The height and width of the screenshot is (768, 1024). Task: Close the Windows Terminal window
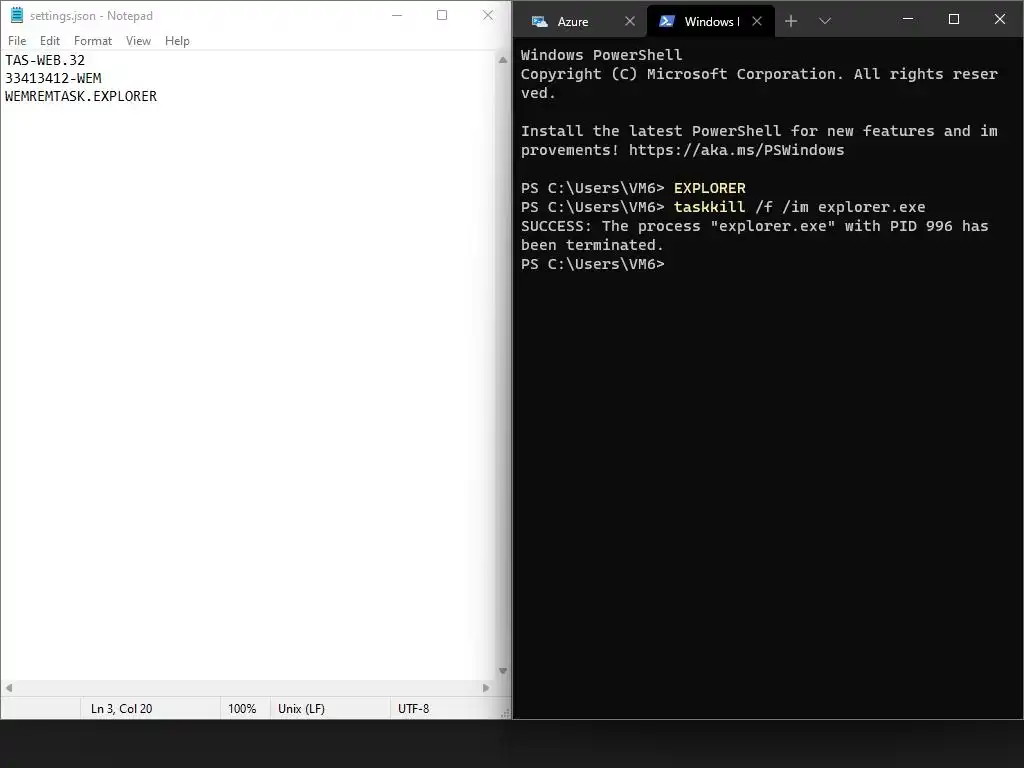click(x=1000, y=19)
